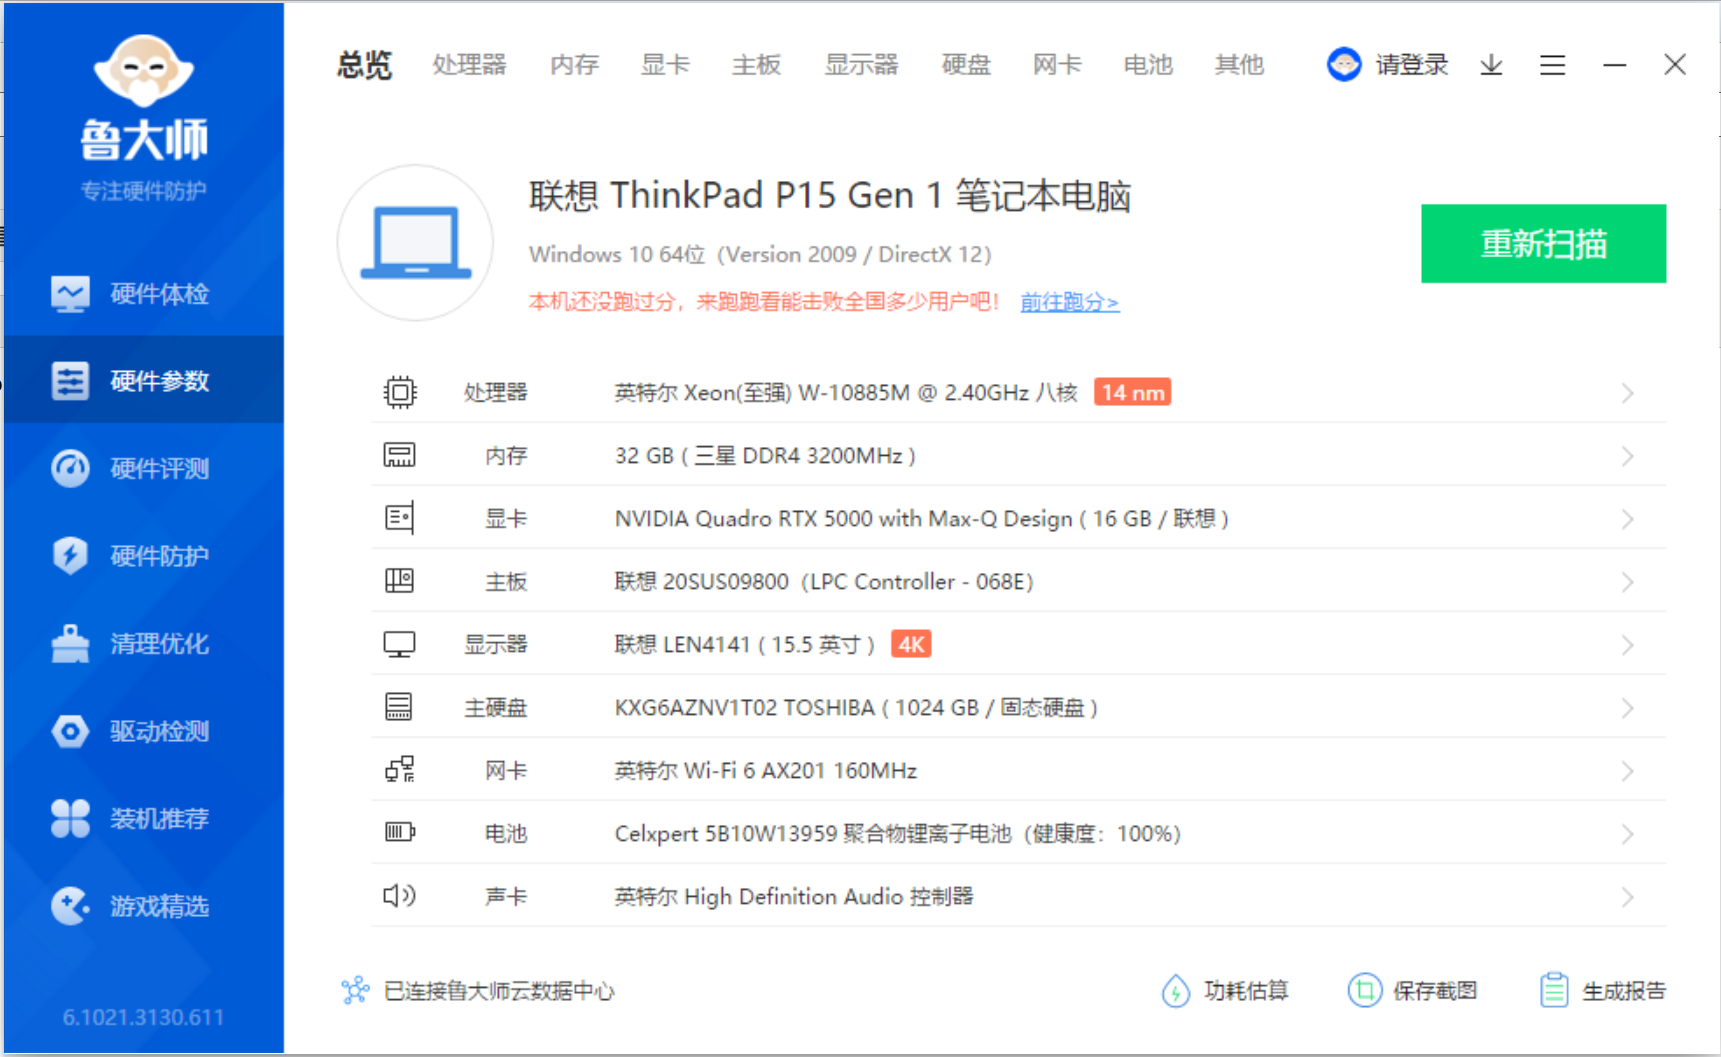Screen dimensions: 1721x1057
Task: Click the cloud data center status icon
Action: click(355, 991)
